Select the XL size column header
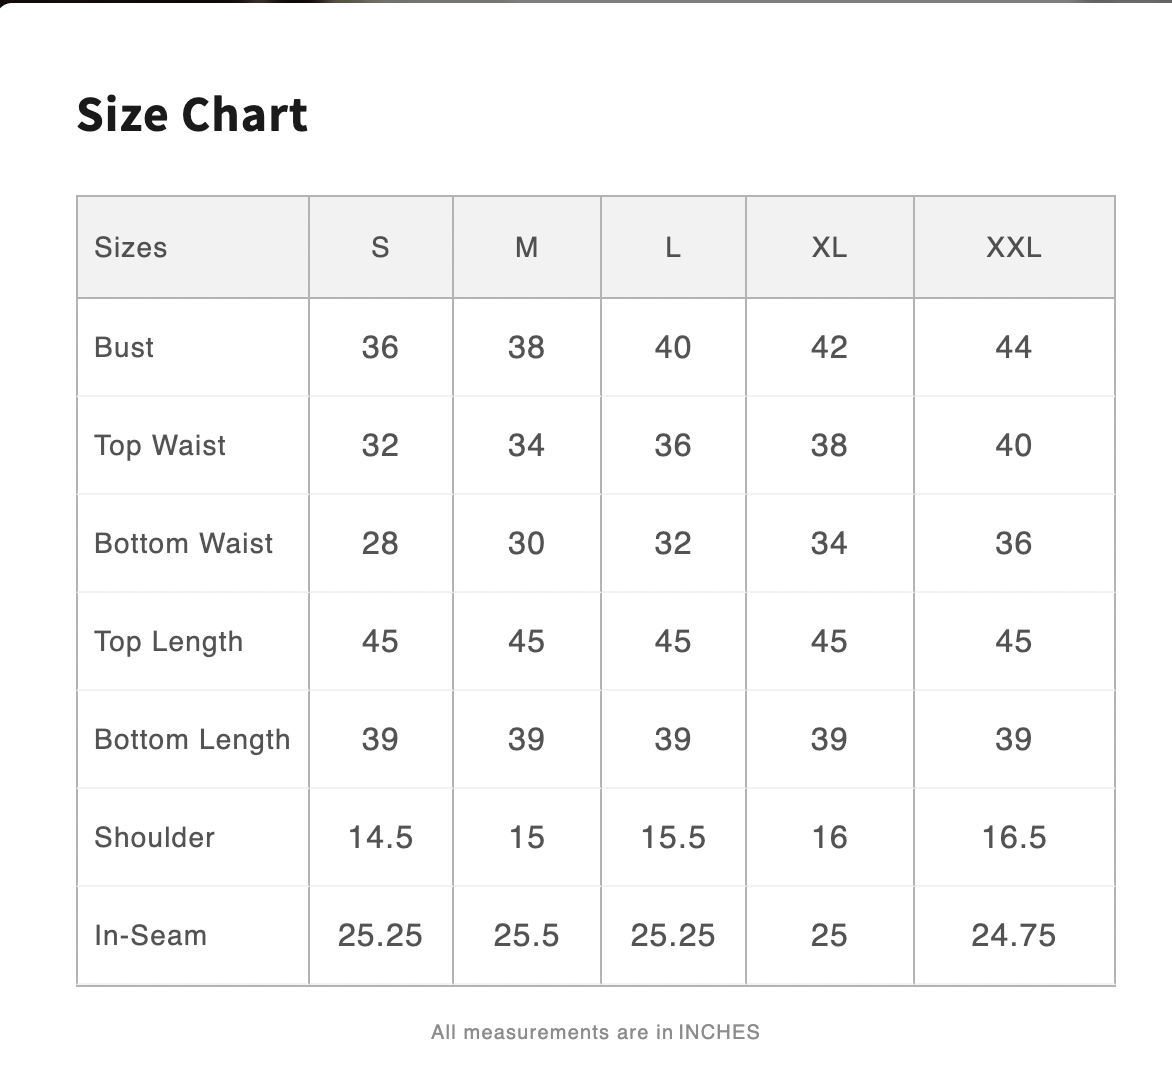Viewport: 1172px width, 1092px height. click(x=829, y=247)
